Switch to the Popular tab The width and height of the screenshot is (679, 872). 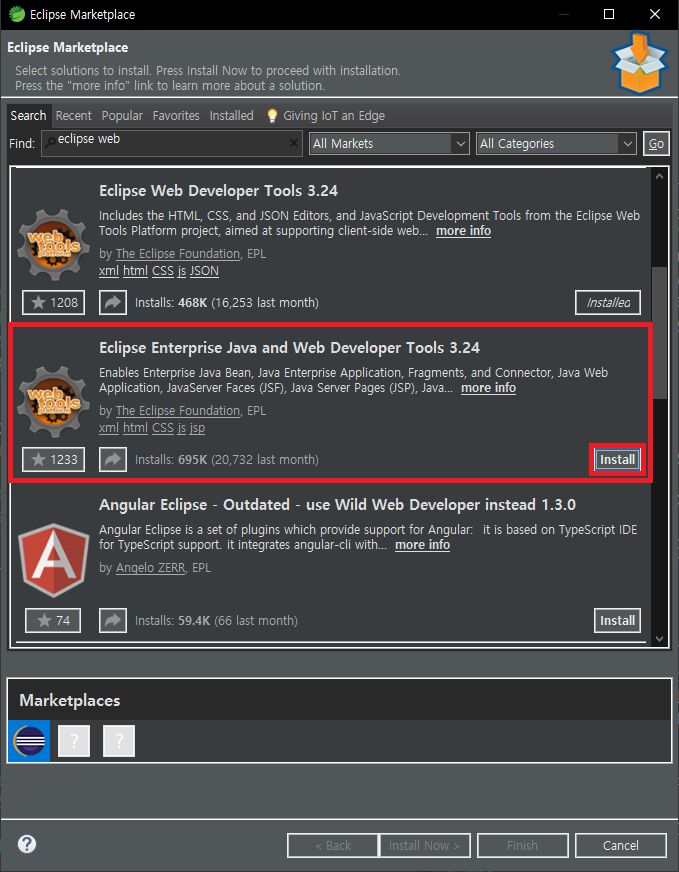click(x=122, y=116)
